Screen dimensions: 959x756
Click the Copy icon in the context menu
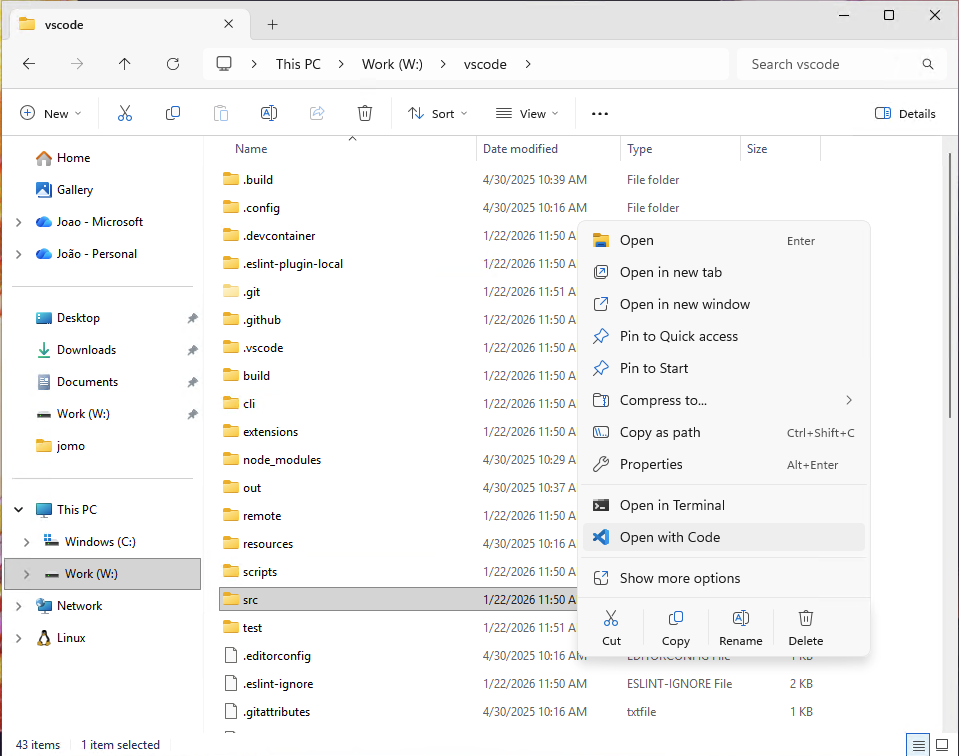pyautogui.click(x=675, y=627)
